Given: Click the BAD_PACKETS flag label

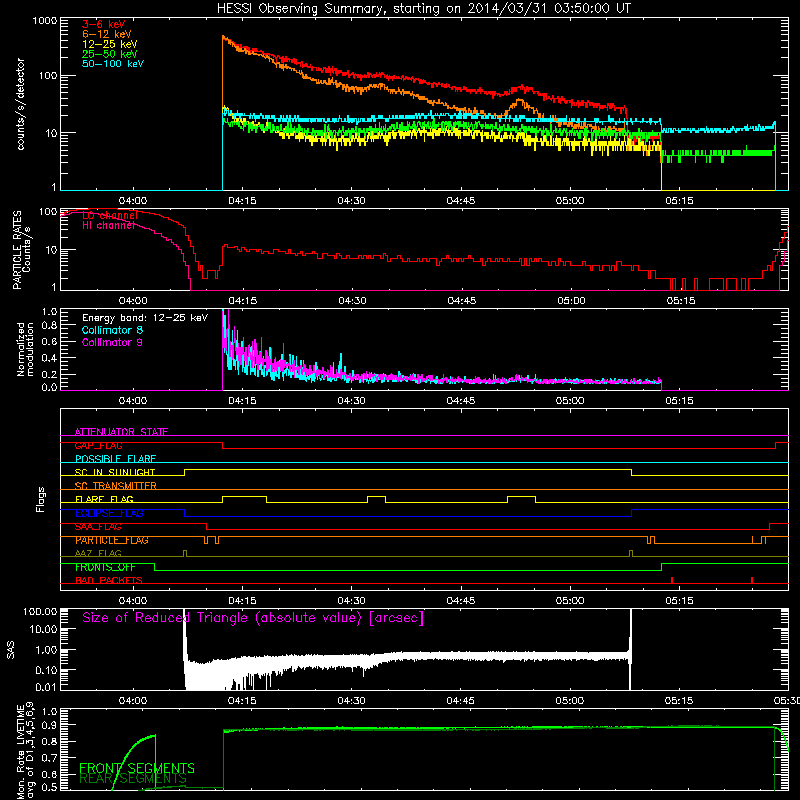Looking at the screenshot, I should 109,580.
